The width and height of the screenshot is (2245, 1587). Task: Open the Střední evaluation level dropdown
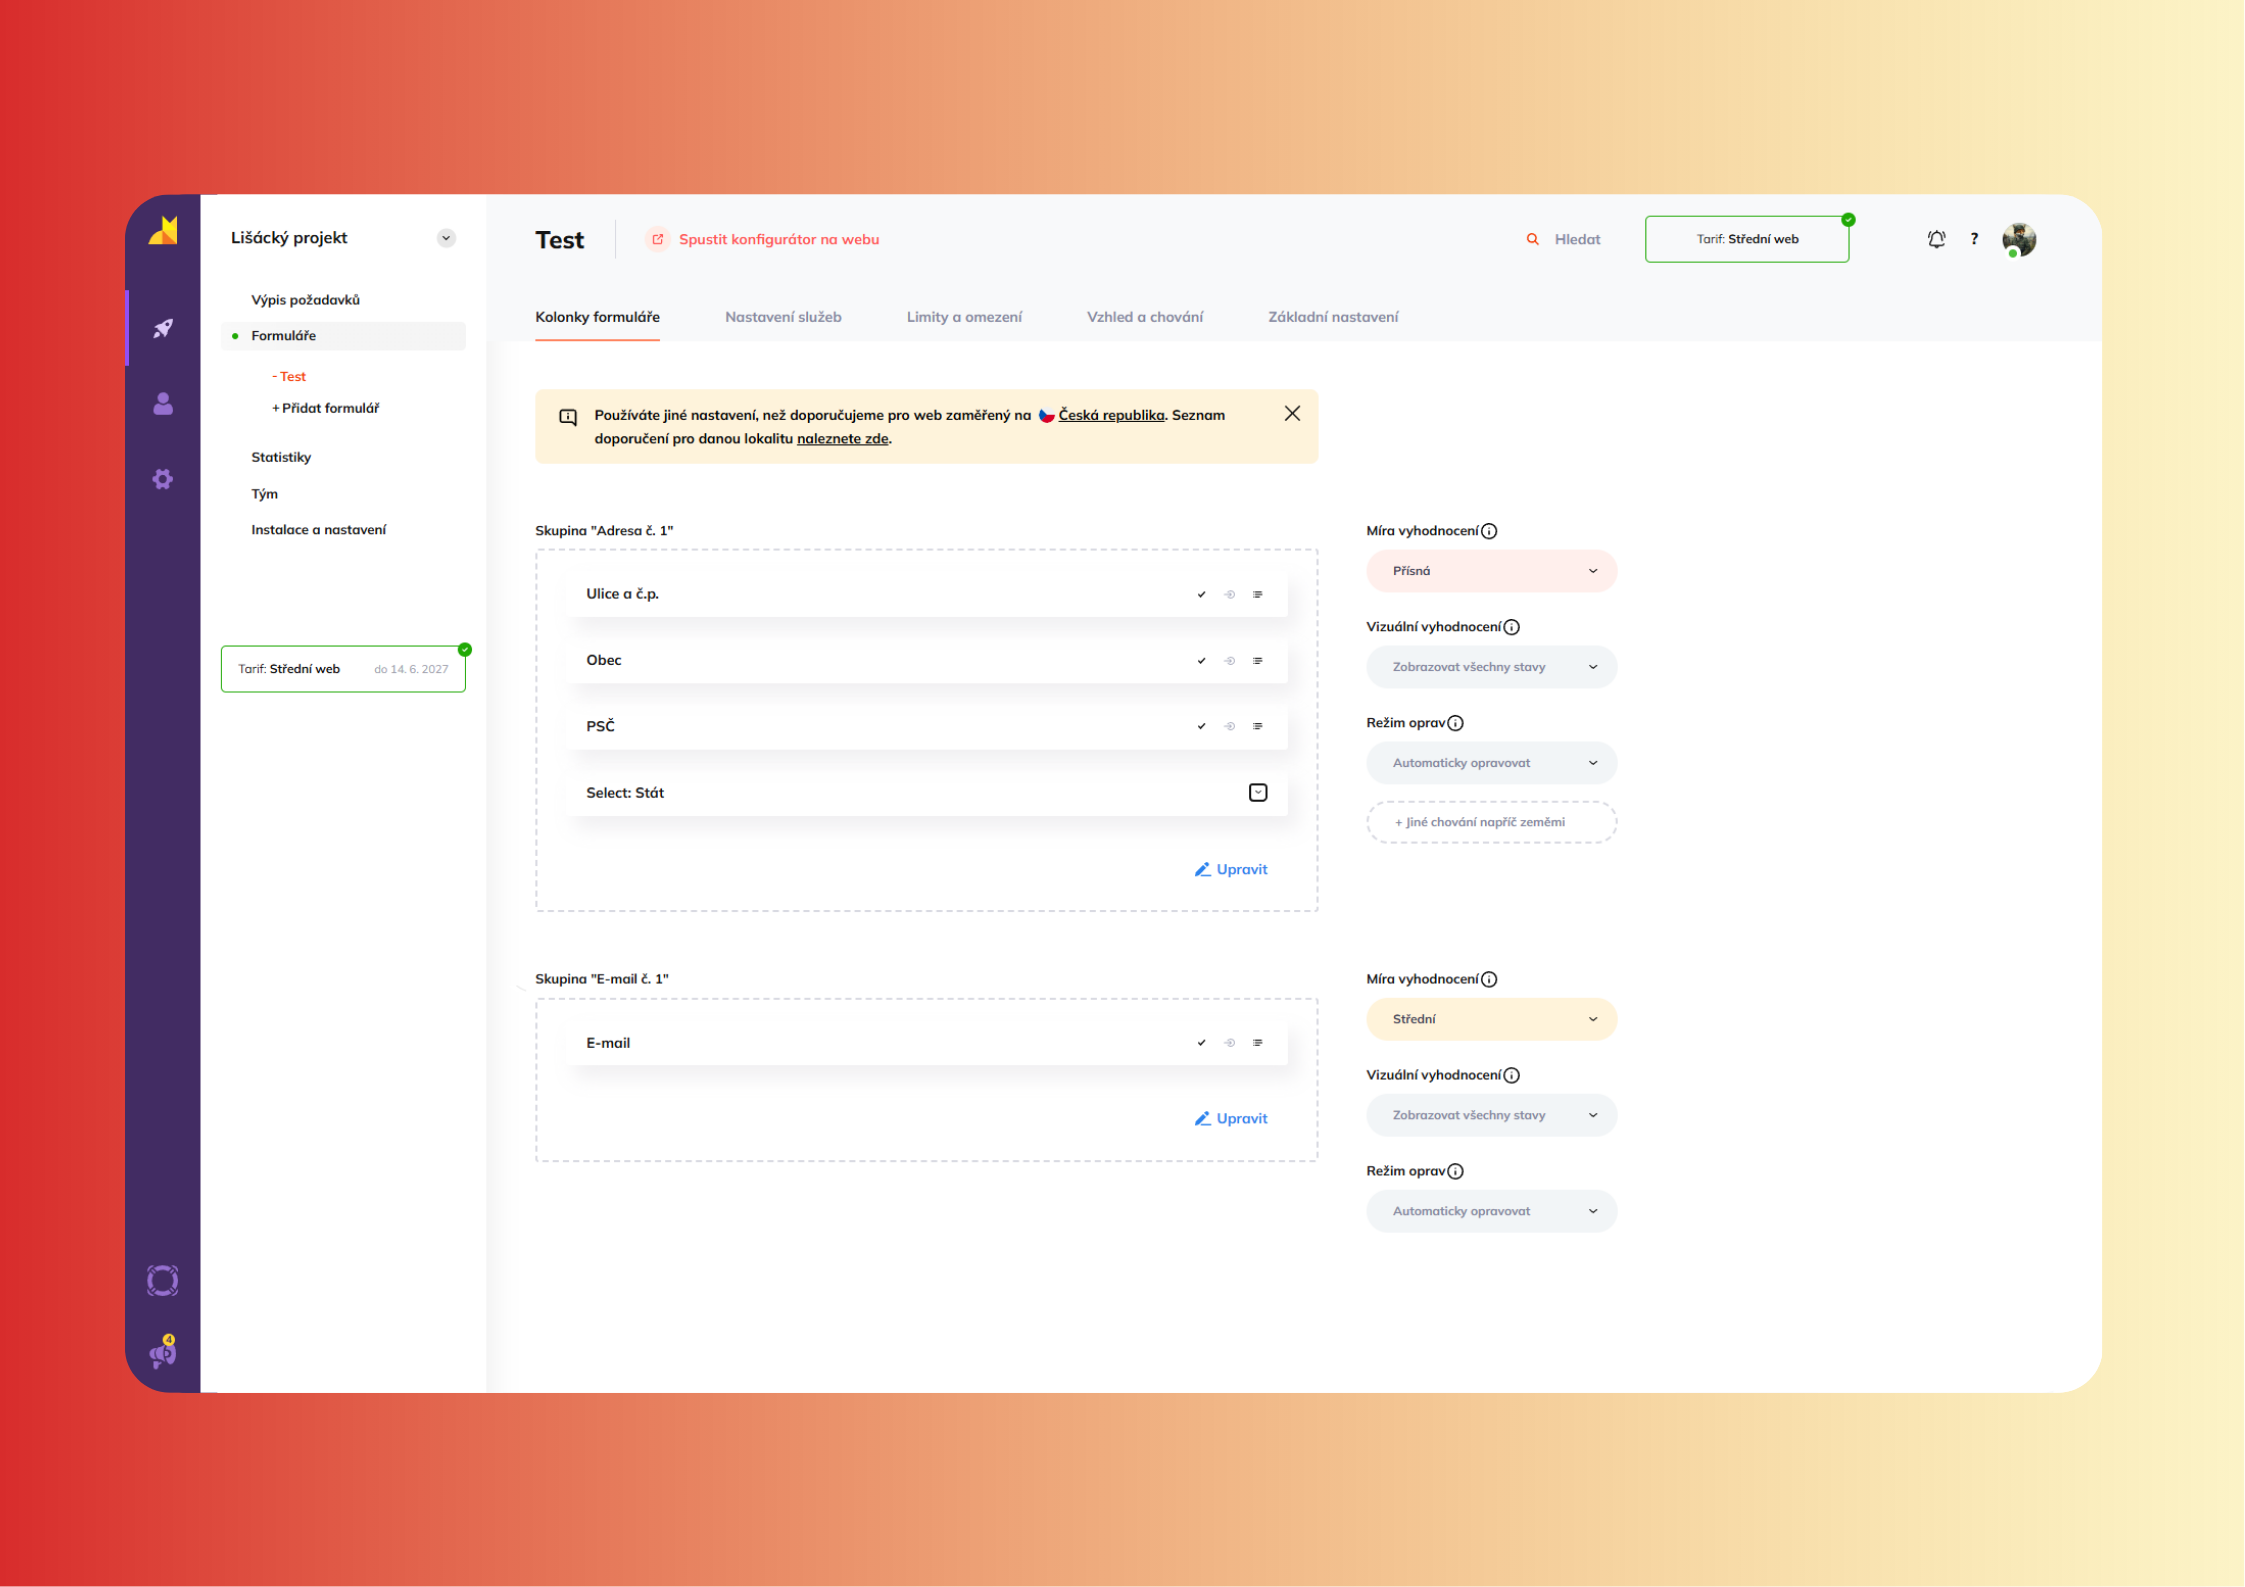point(1491,1019)
